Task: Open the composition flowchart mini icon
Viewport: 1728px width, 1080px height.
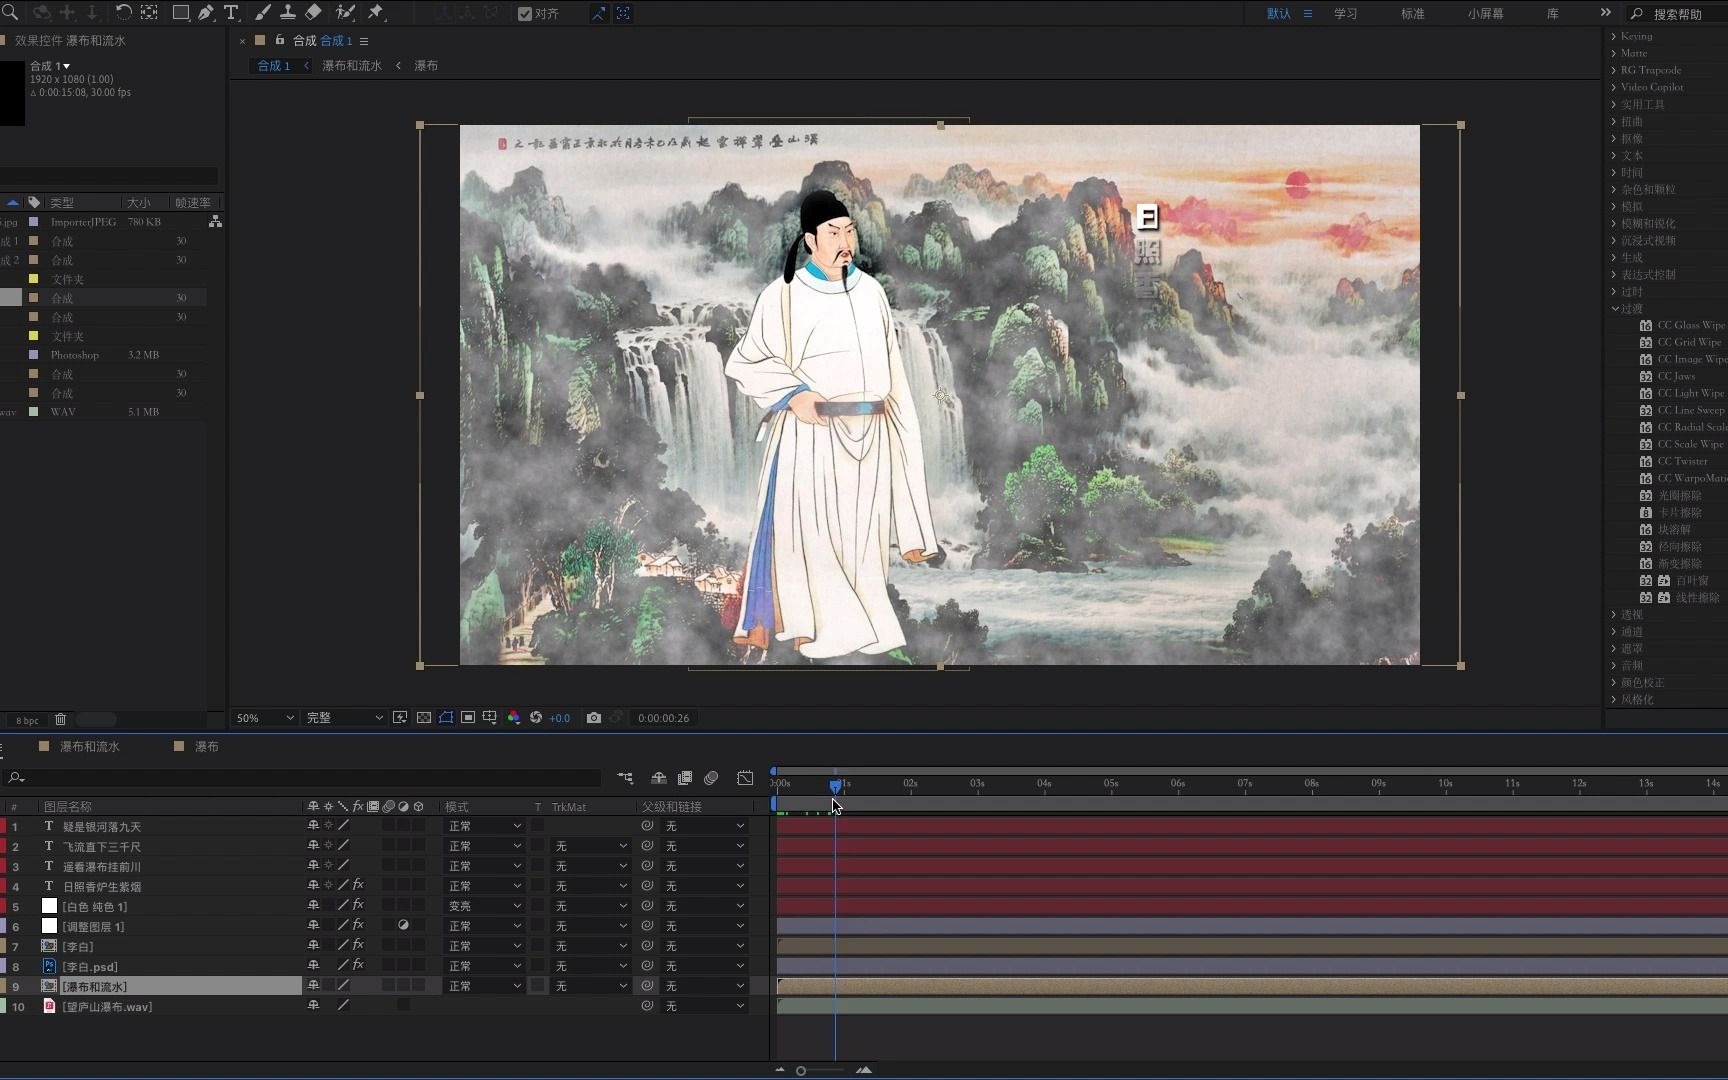Action: [625, 777]
